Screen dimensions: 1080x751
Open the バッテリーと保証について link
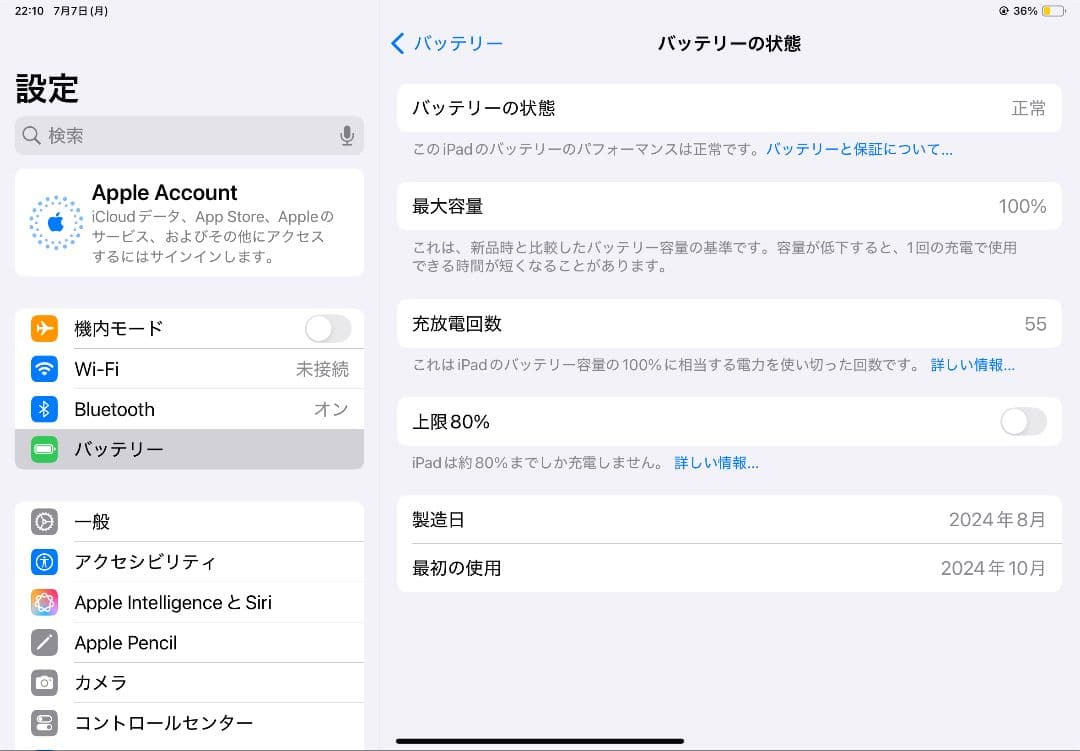coord(859,148)
